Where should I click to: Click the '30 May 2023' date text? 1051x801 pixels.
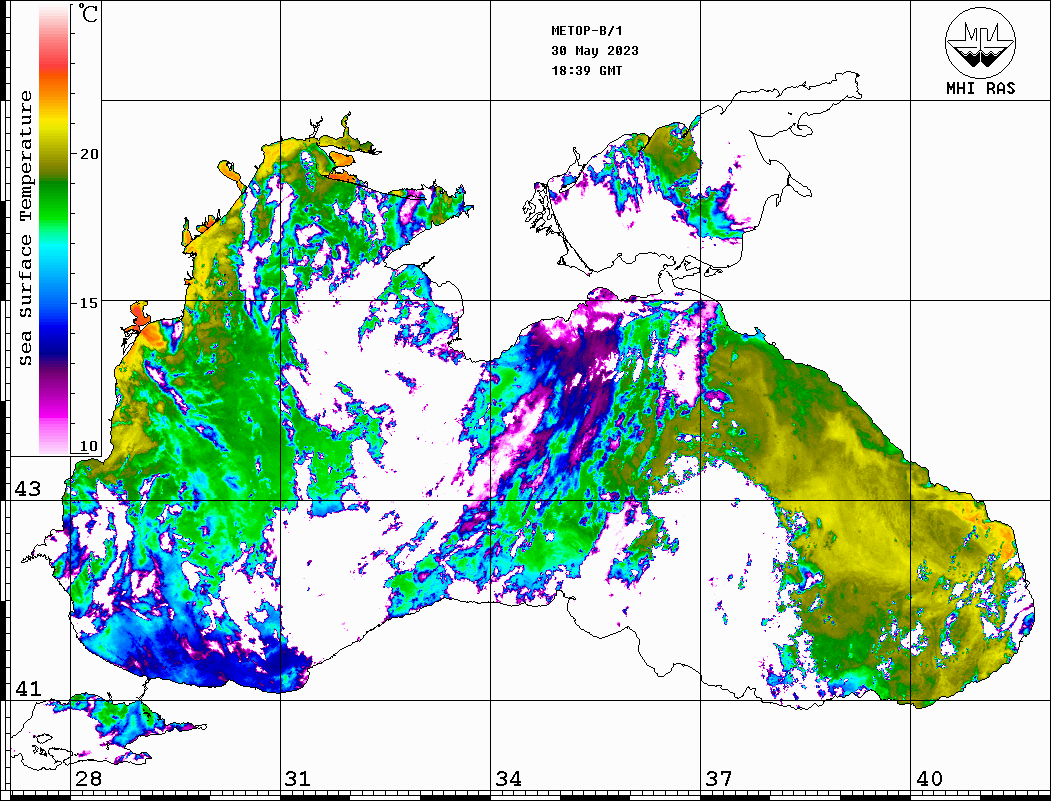[595, 51]
